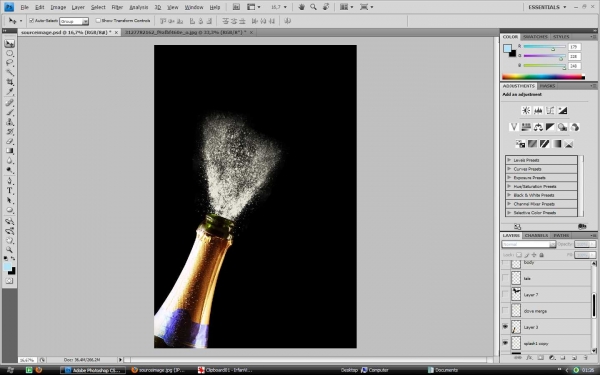600x375 pixels.
Task: Select the Path Selection tool
Action: (x=10, y=201)
